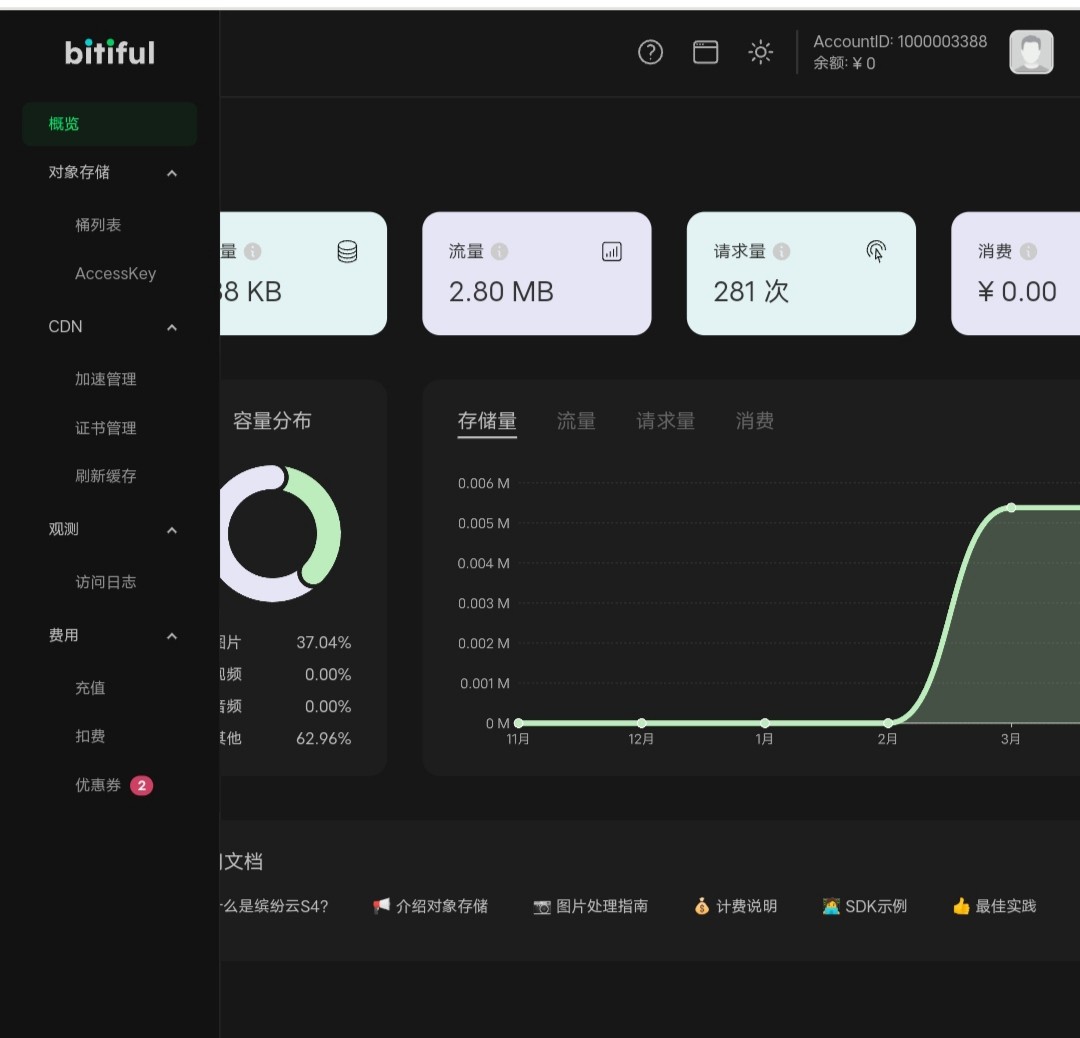Click the bitiful logo
Screen dimensions: 1080x1038
tap(110, 52)
